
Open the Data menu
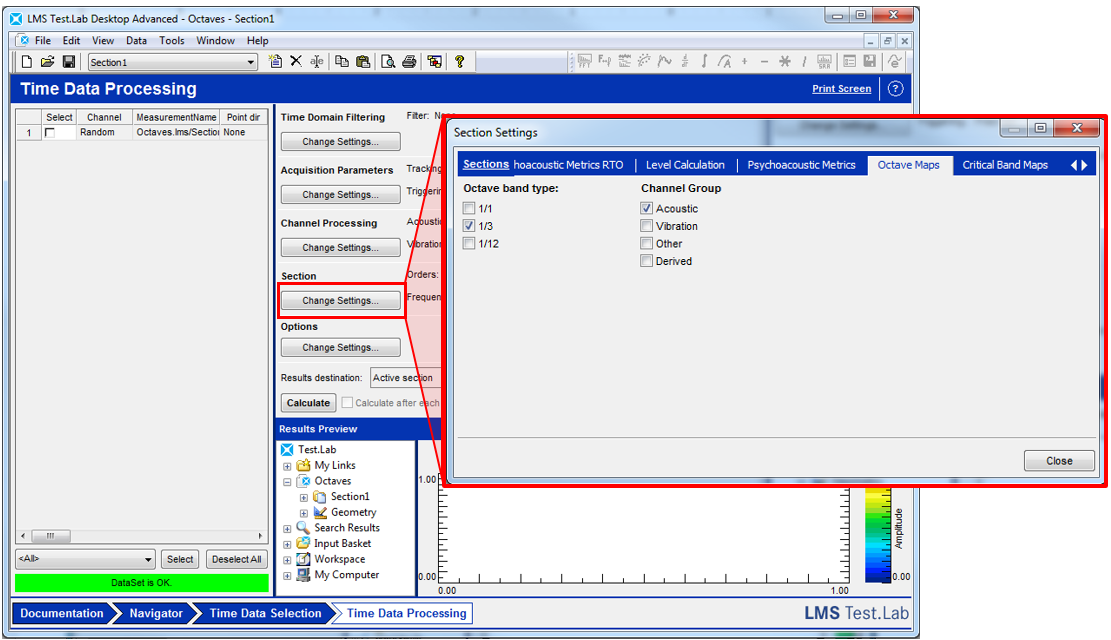(137, 40)
